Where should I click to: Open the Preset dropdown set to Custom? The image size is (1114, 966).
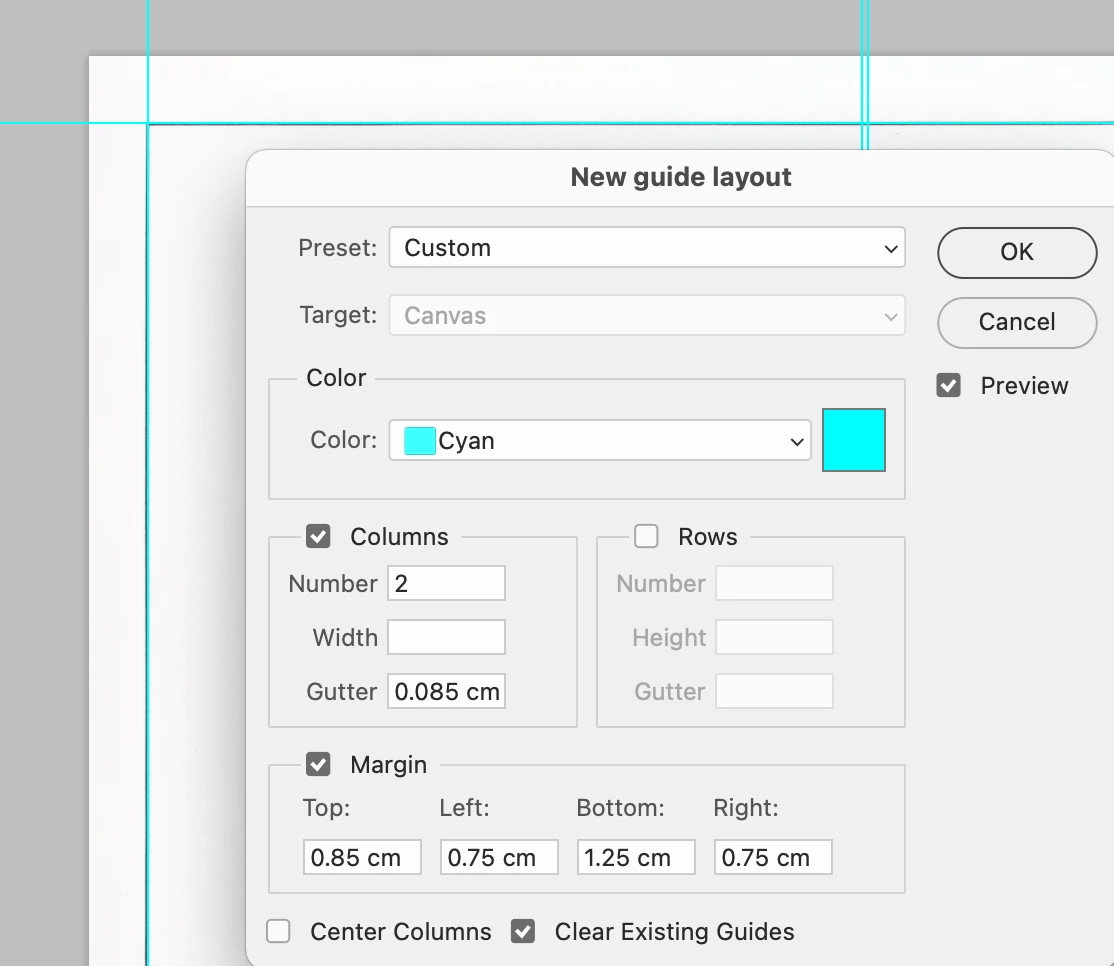click(647, 247)
